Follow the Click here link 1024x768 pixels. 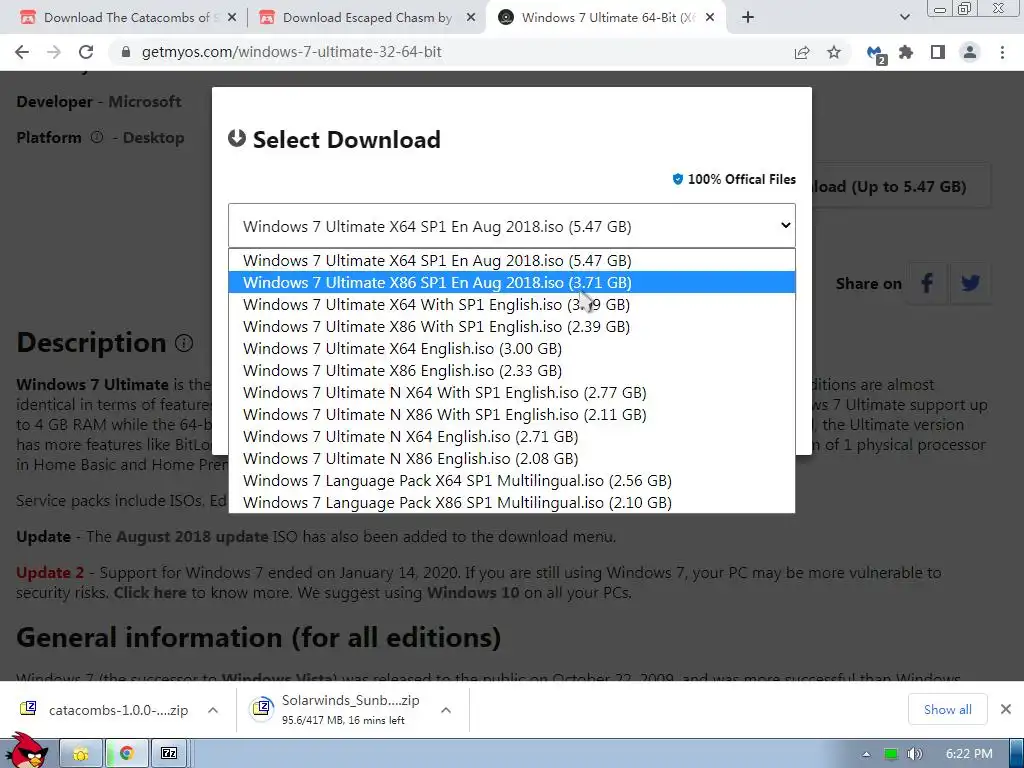[150, 593]
